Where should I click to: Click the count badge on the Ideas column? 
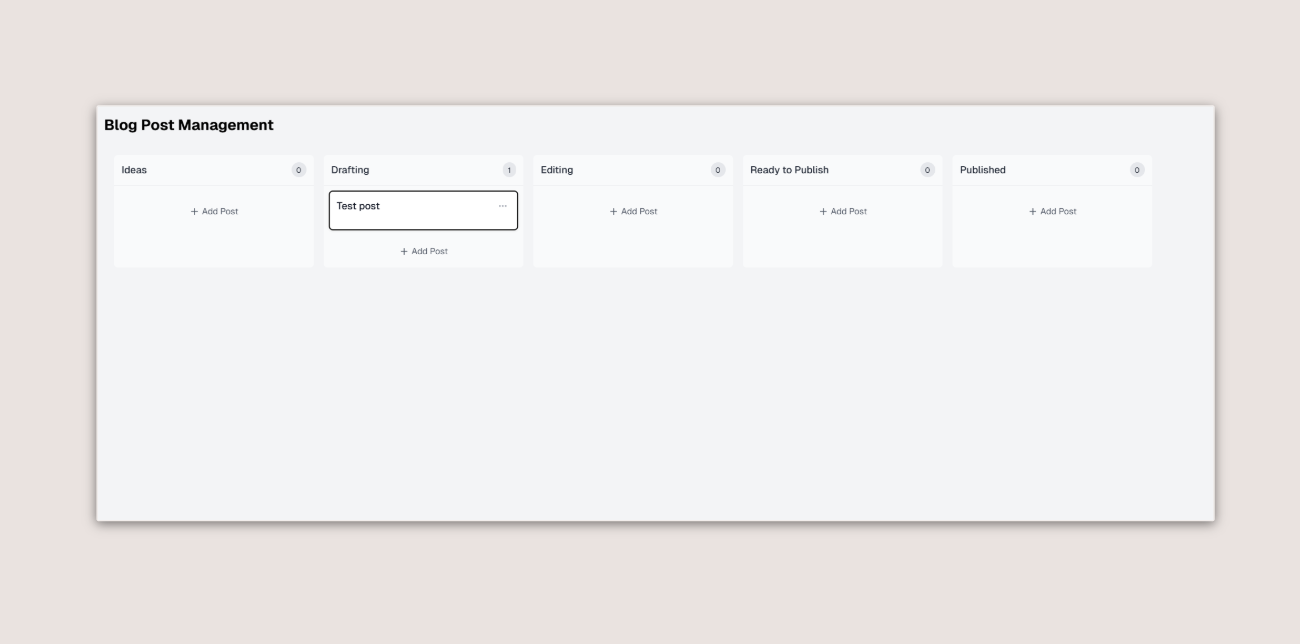[x=298, y=170]
